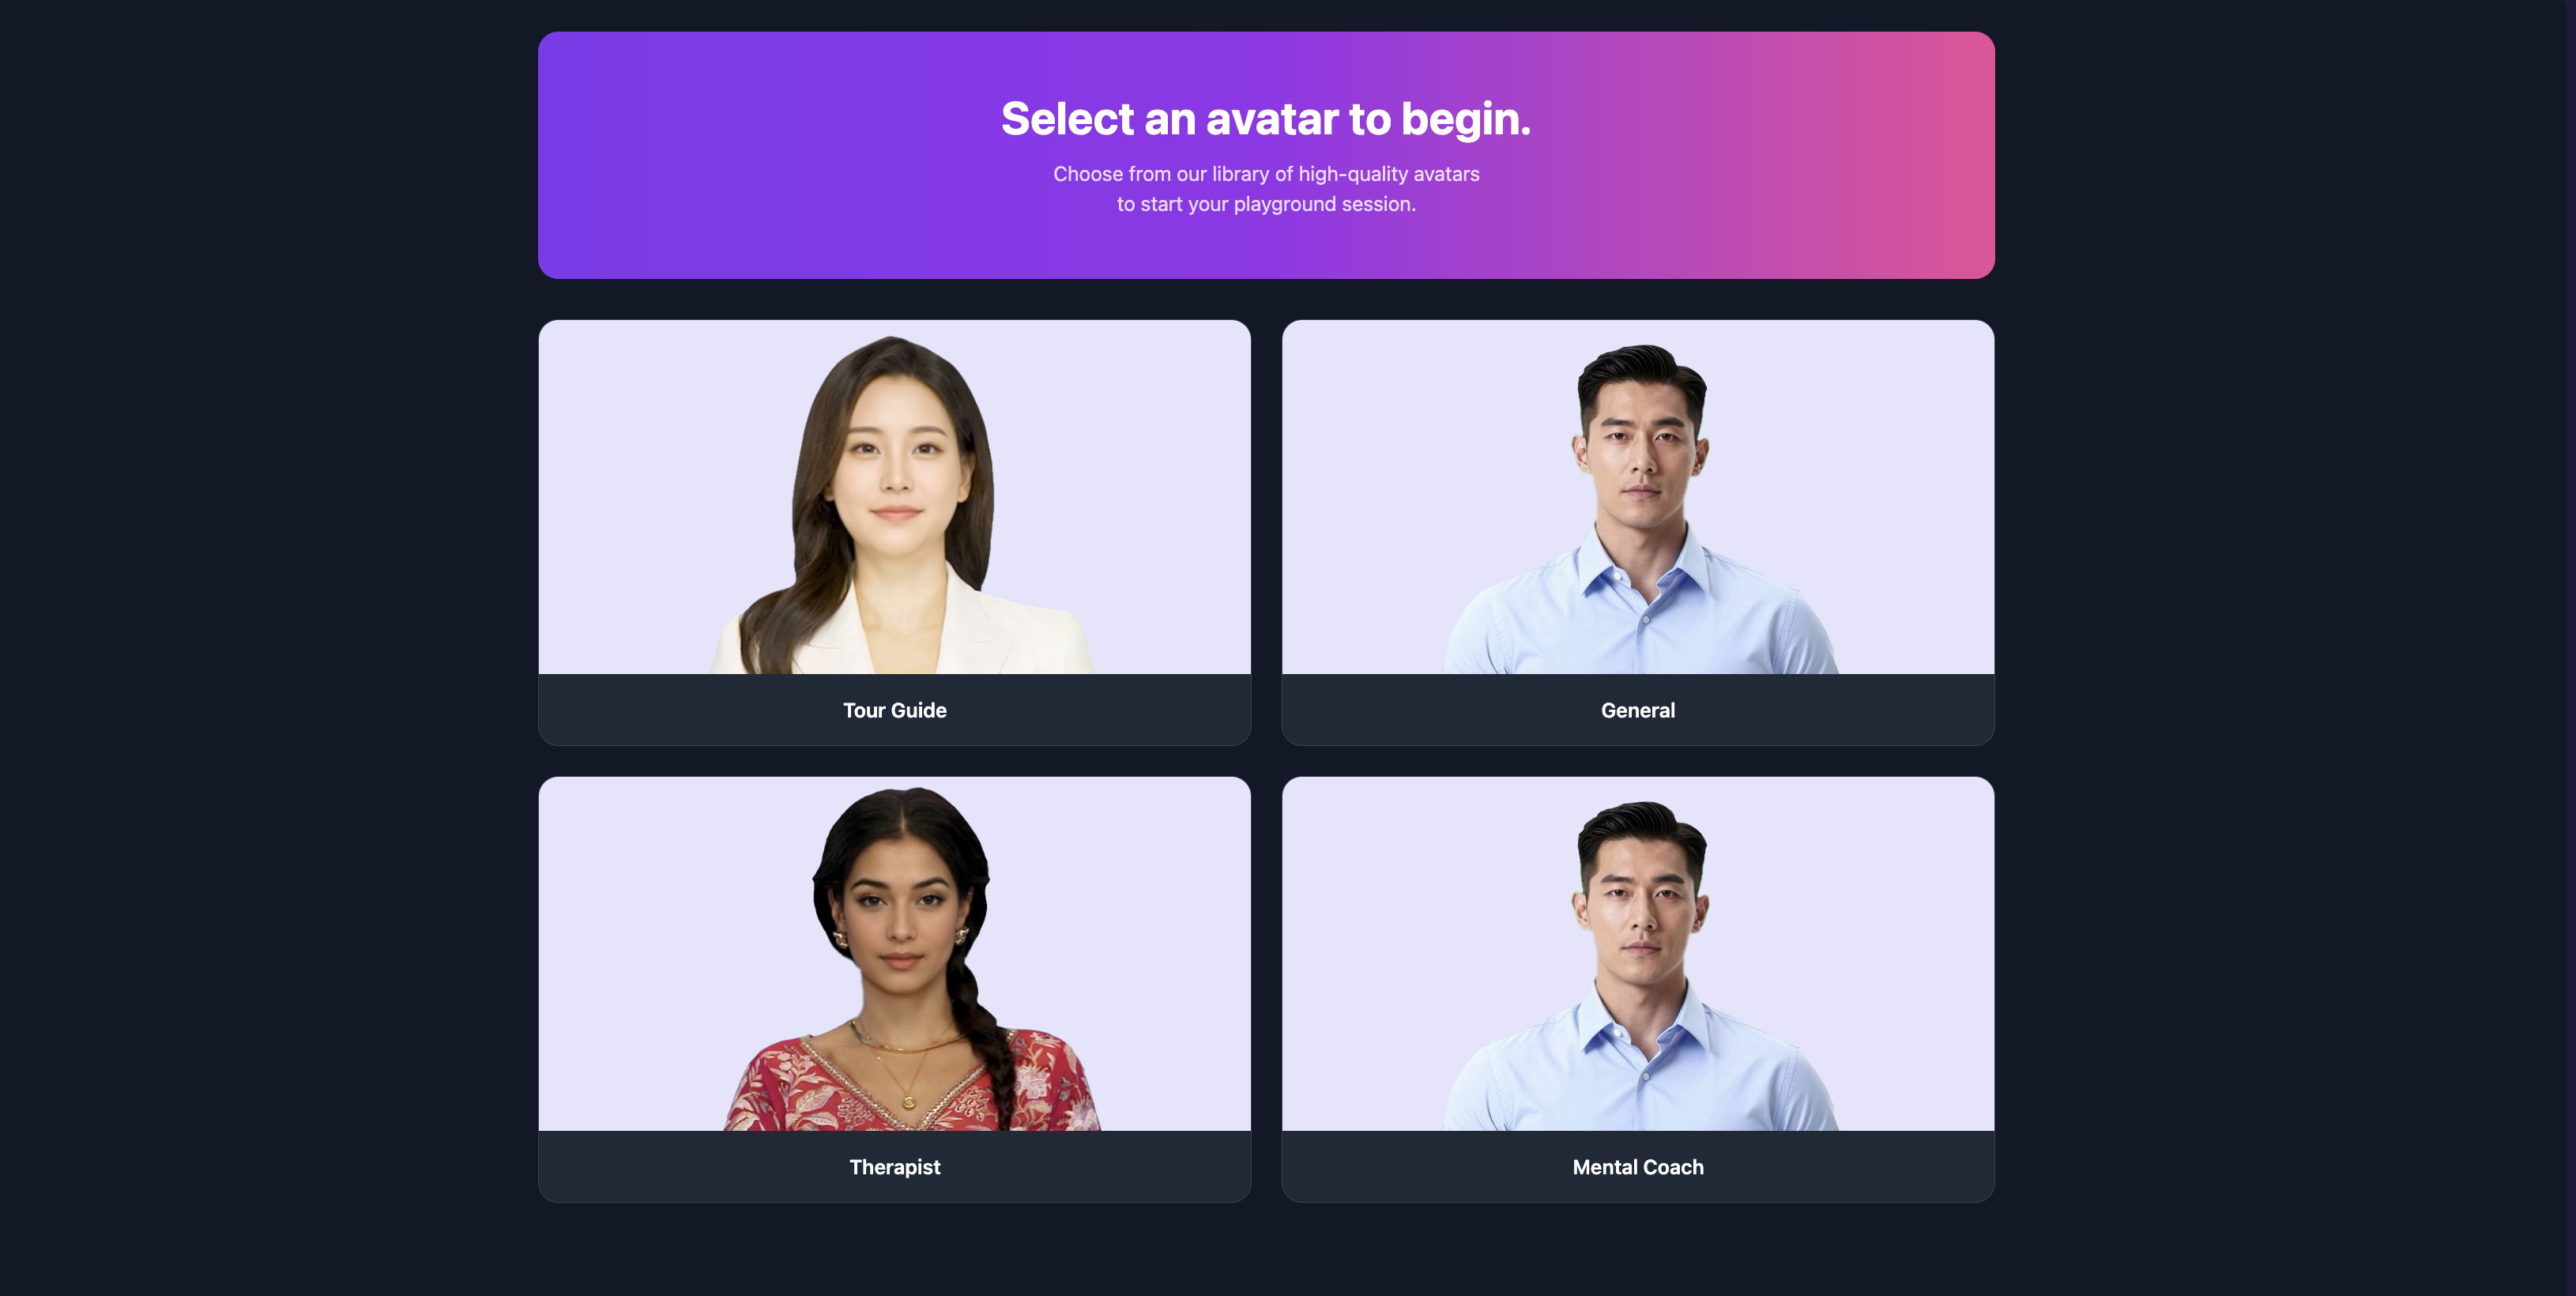Click the Tour Guide woman's face
The image size is (2576, 1296).
click(895, 460)
